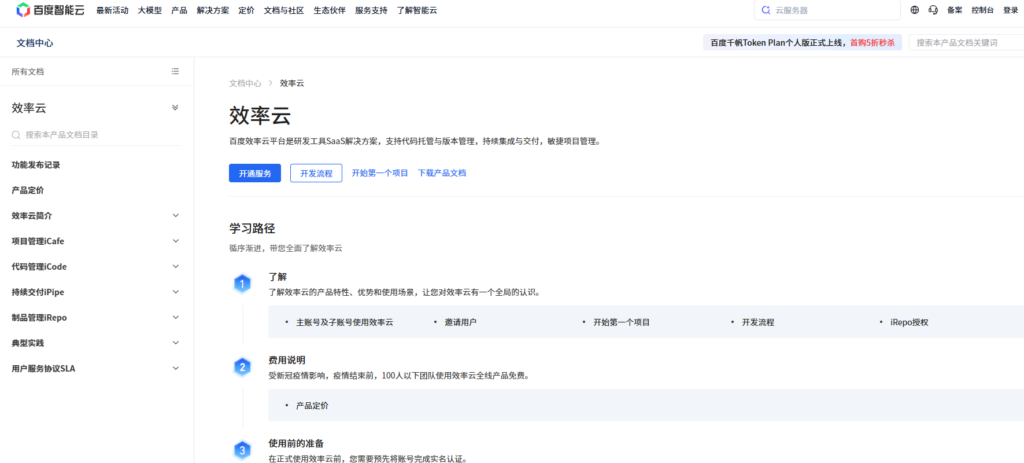Open the 开始第一个项目 link near the buttons

[380, 173]
